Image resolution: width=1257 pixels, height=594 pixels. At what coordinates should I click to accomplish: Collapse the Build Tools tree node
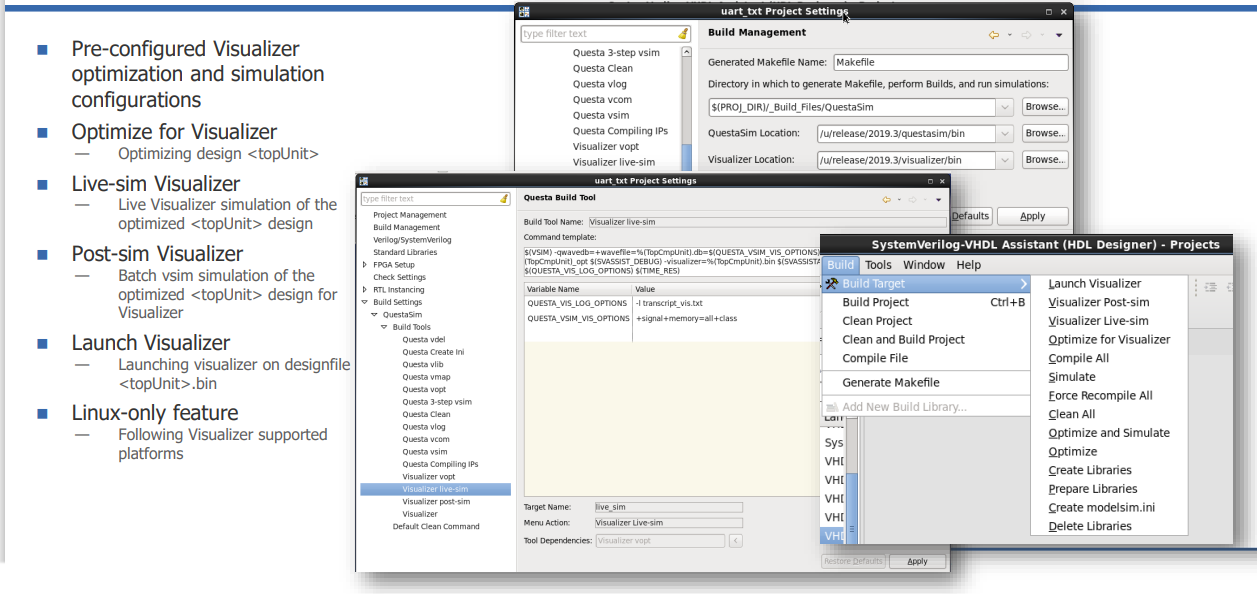point(385,327)
